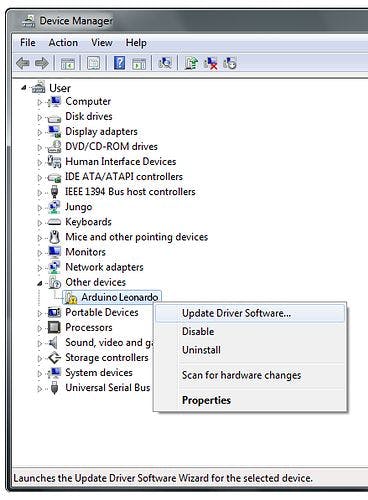
Task: Open the View menu
Action: click(x=102, y=43)
